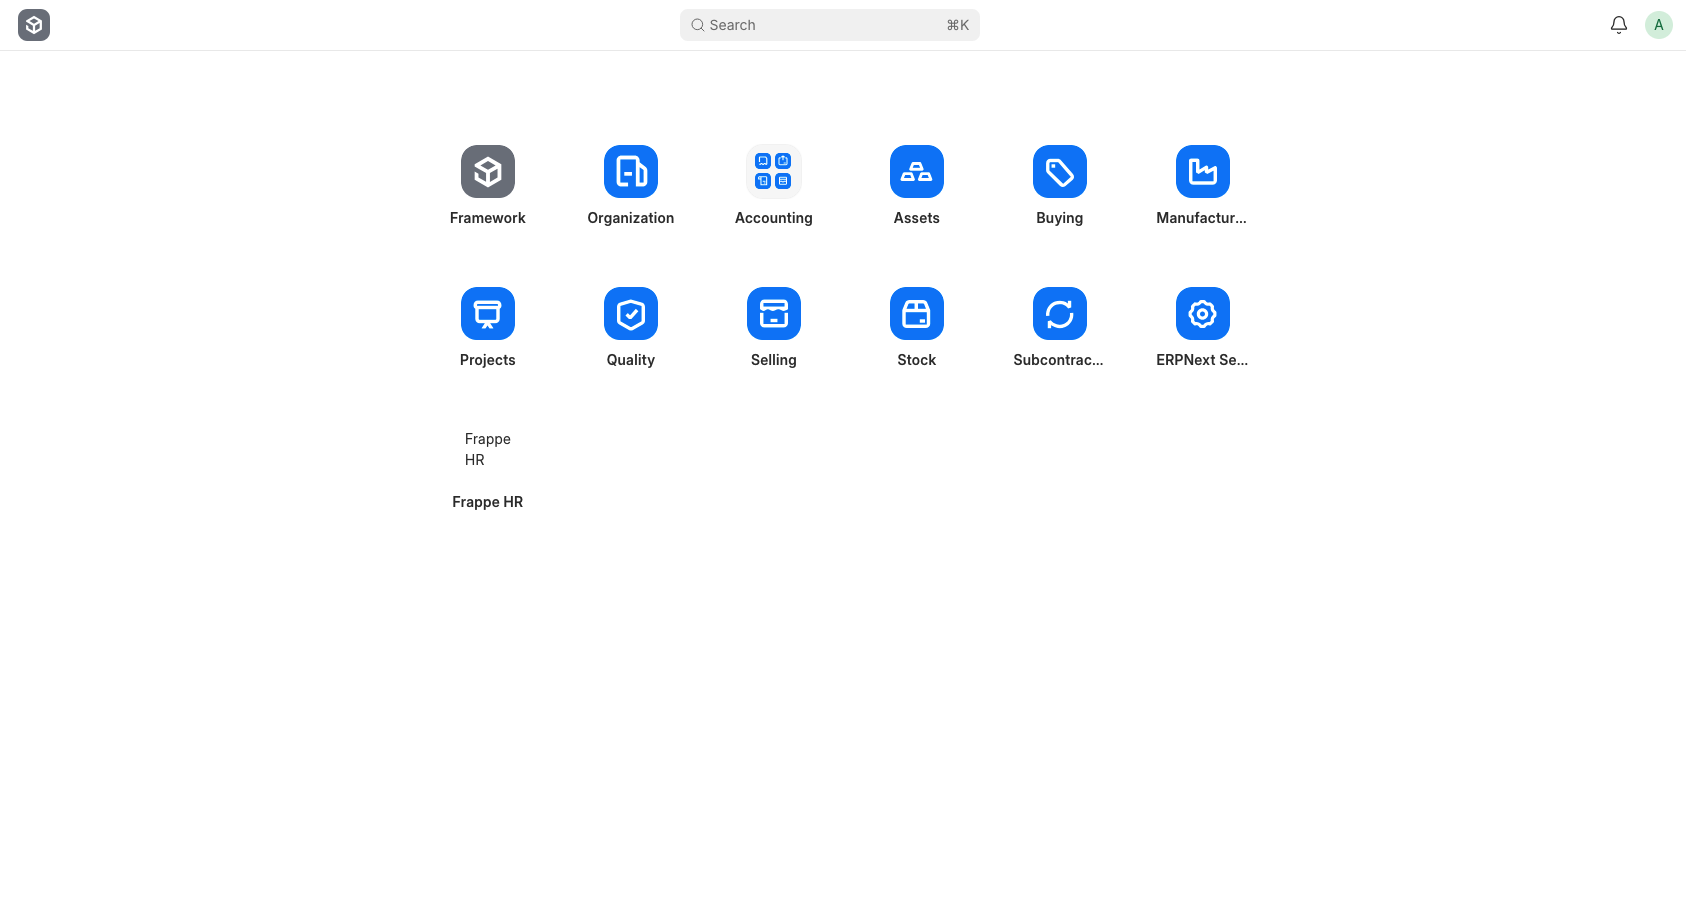Click the 'Selling' label
The height and width of the screenshot is (907, 1686).
774,360
